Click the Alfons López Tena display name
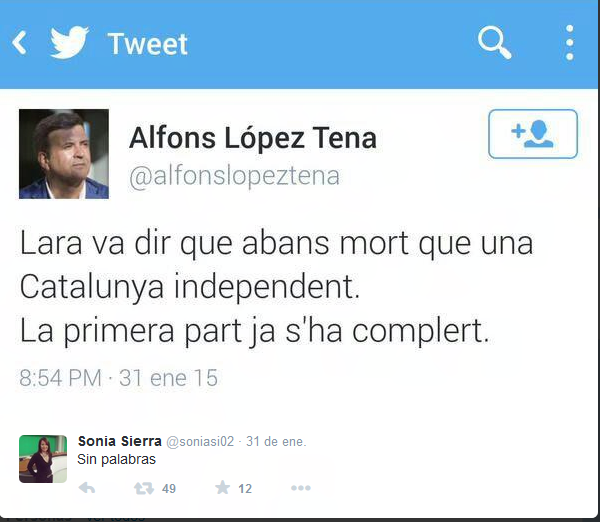This screenshot has width=600, height=522. coord(253,137)
